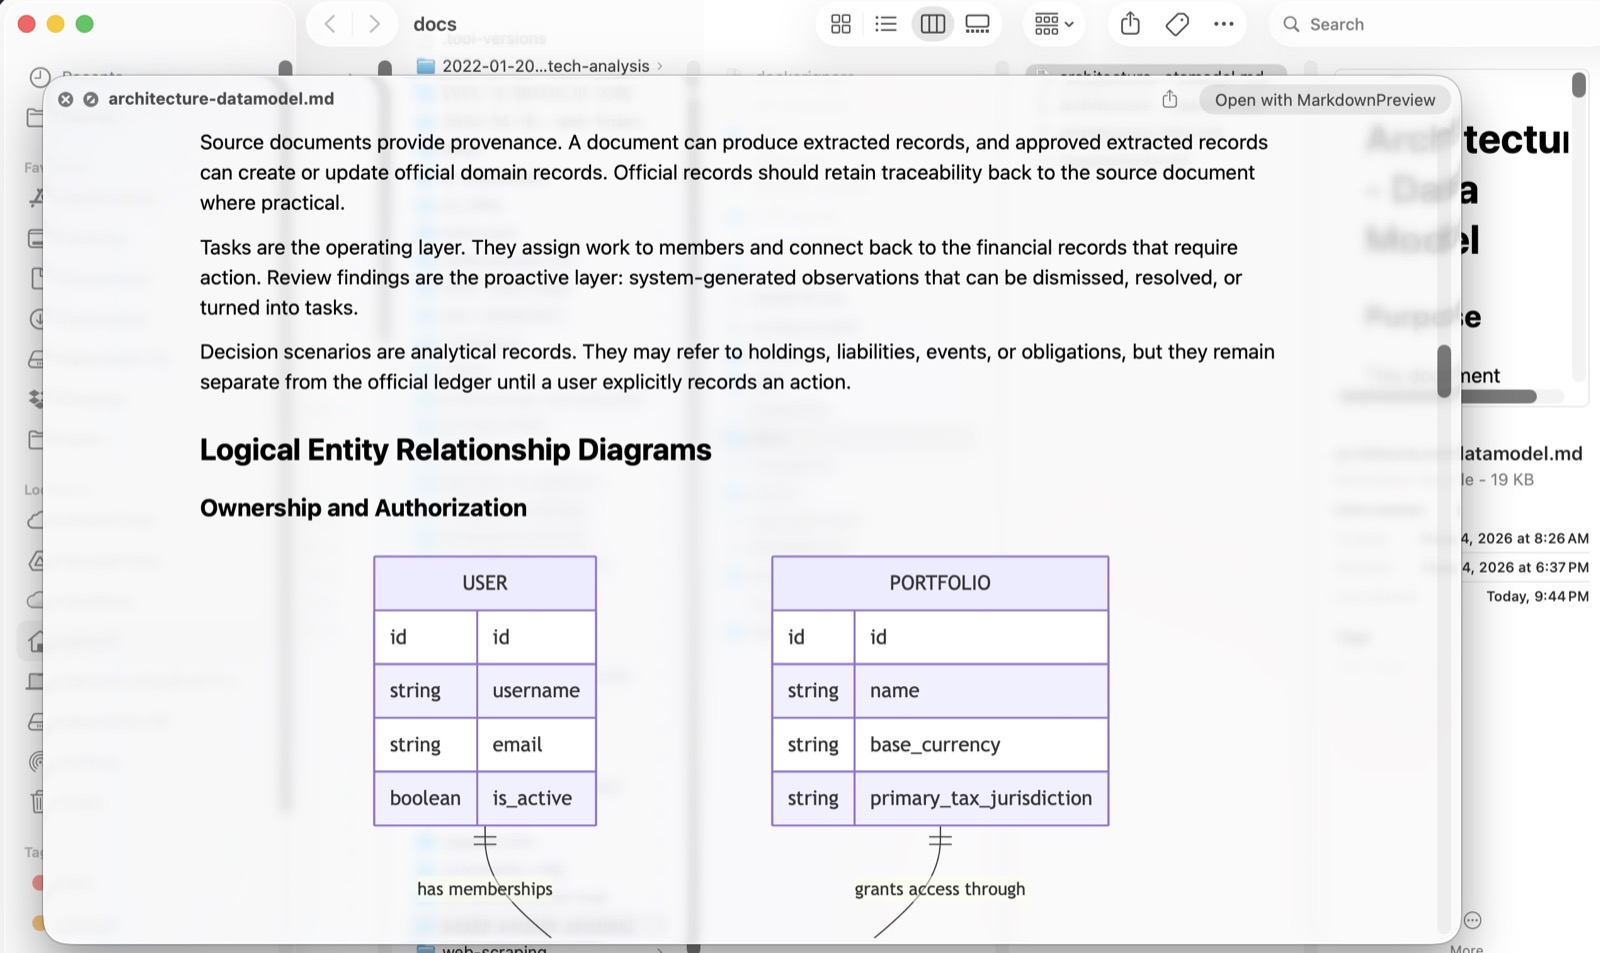Switch Finder to icon view
Image resolution: width=1600 pixels, height=953 pixels.
(841, 24)
